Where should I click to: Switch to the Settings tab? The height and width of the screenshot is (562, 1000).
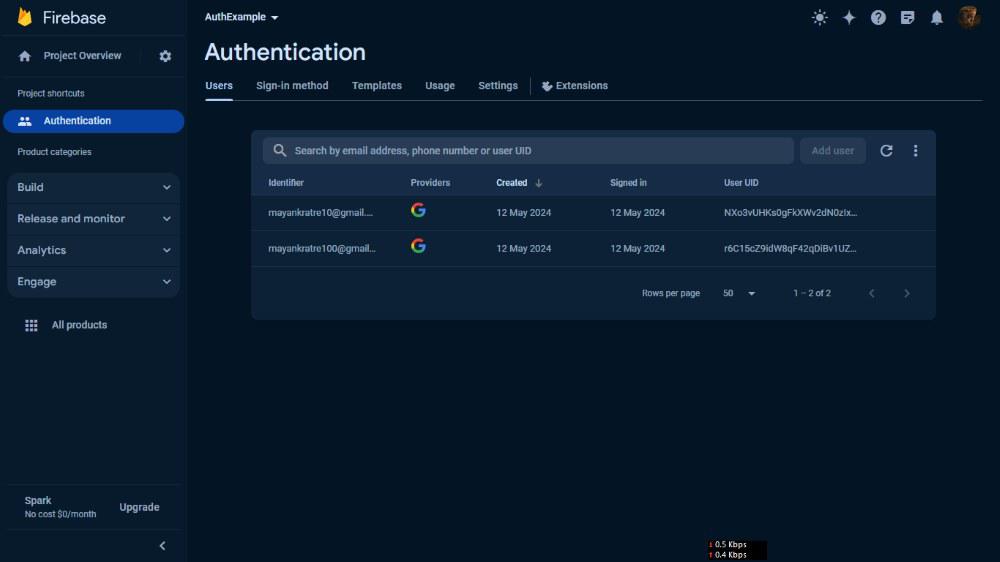click(498, 86)
